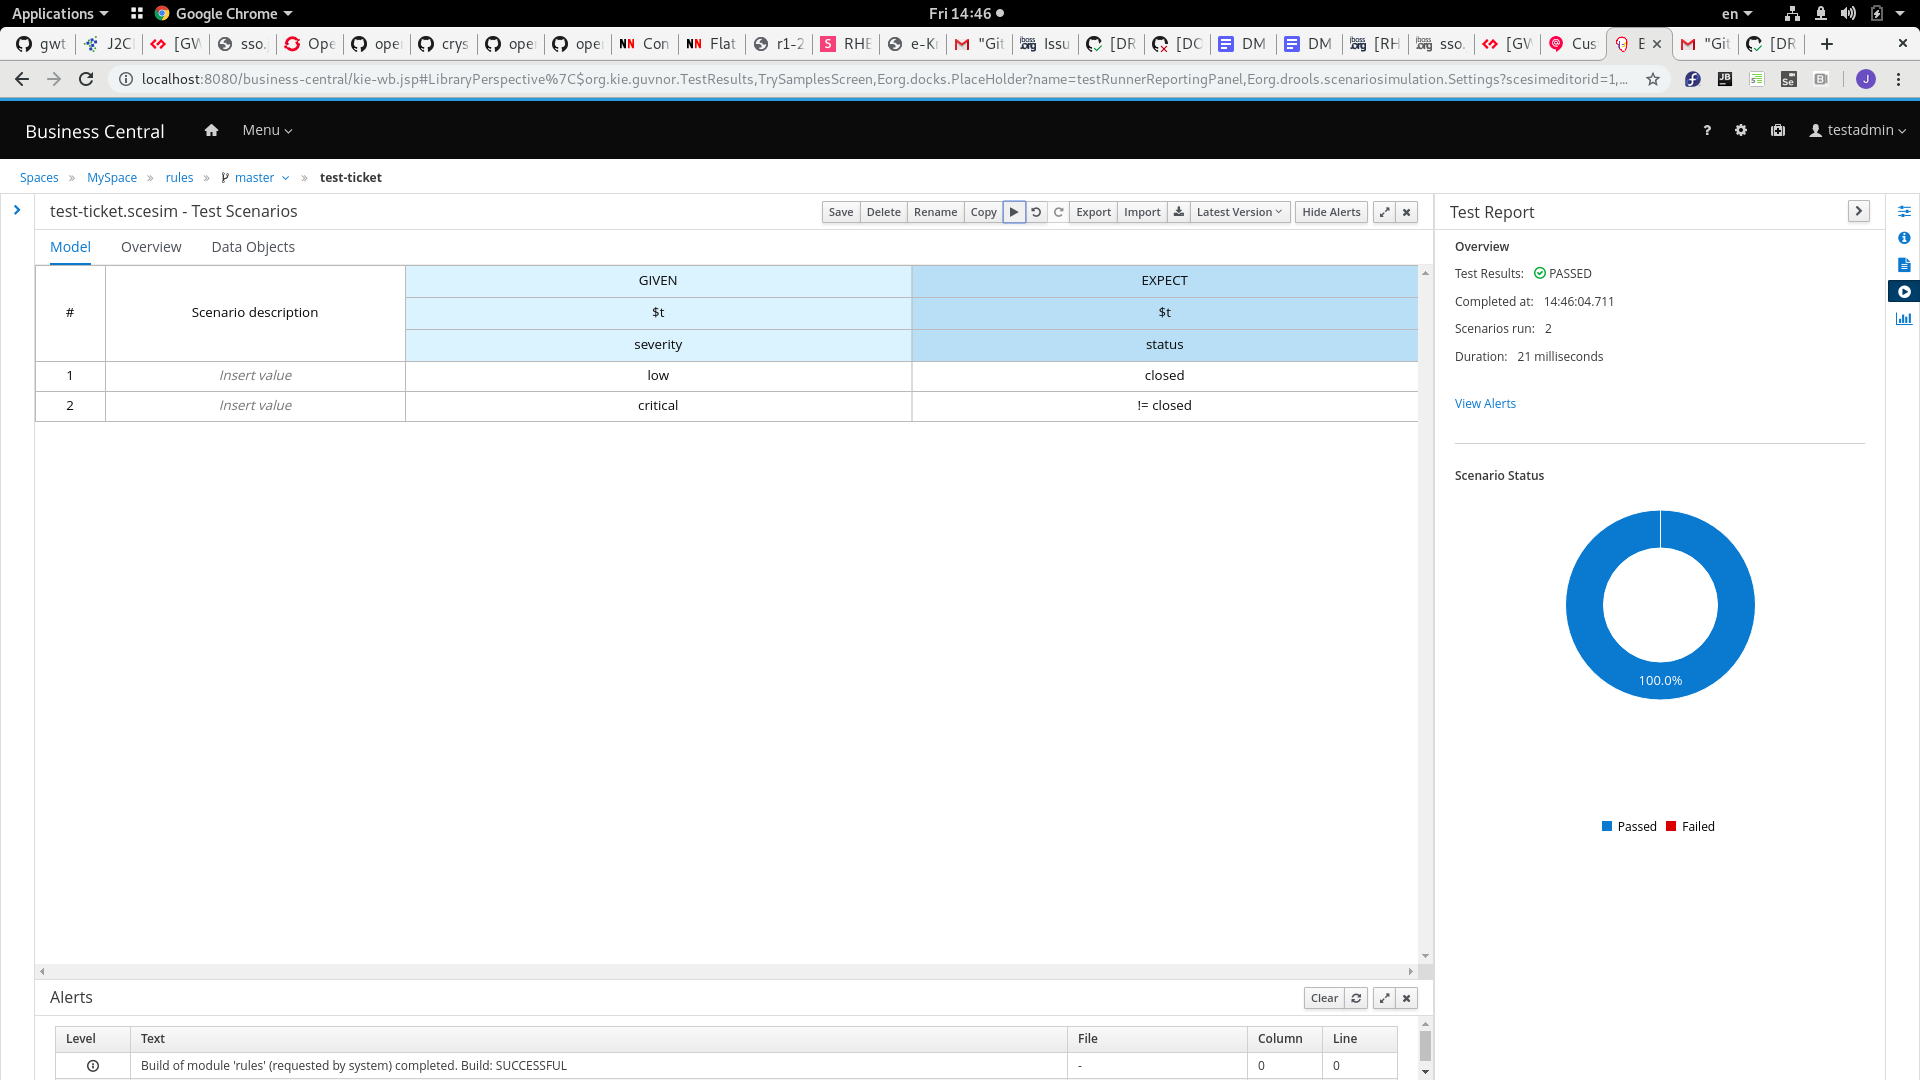Image resolution: width=1920 pixels, height=1080 pixels.
Task: Click the Undo arrow in editor toolbar
Action: (x=1036, y=212)
